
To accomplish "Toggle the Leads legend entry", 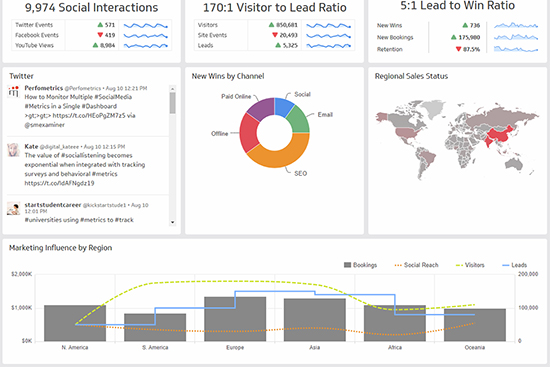I will point(515,265).
